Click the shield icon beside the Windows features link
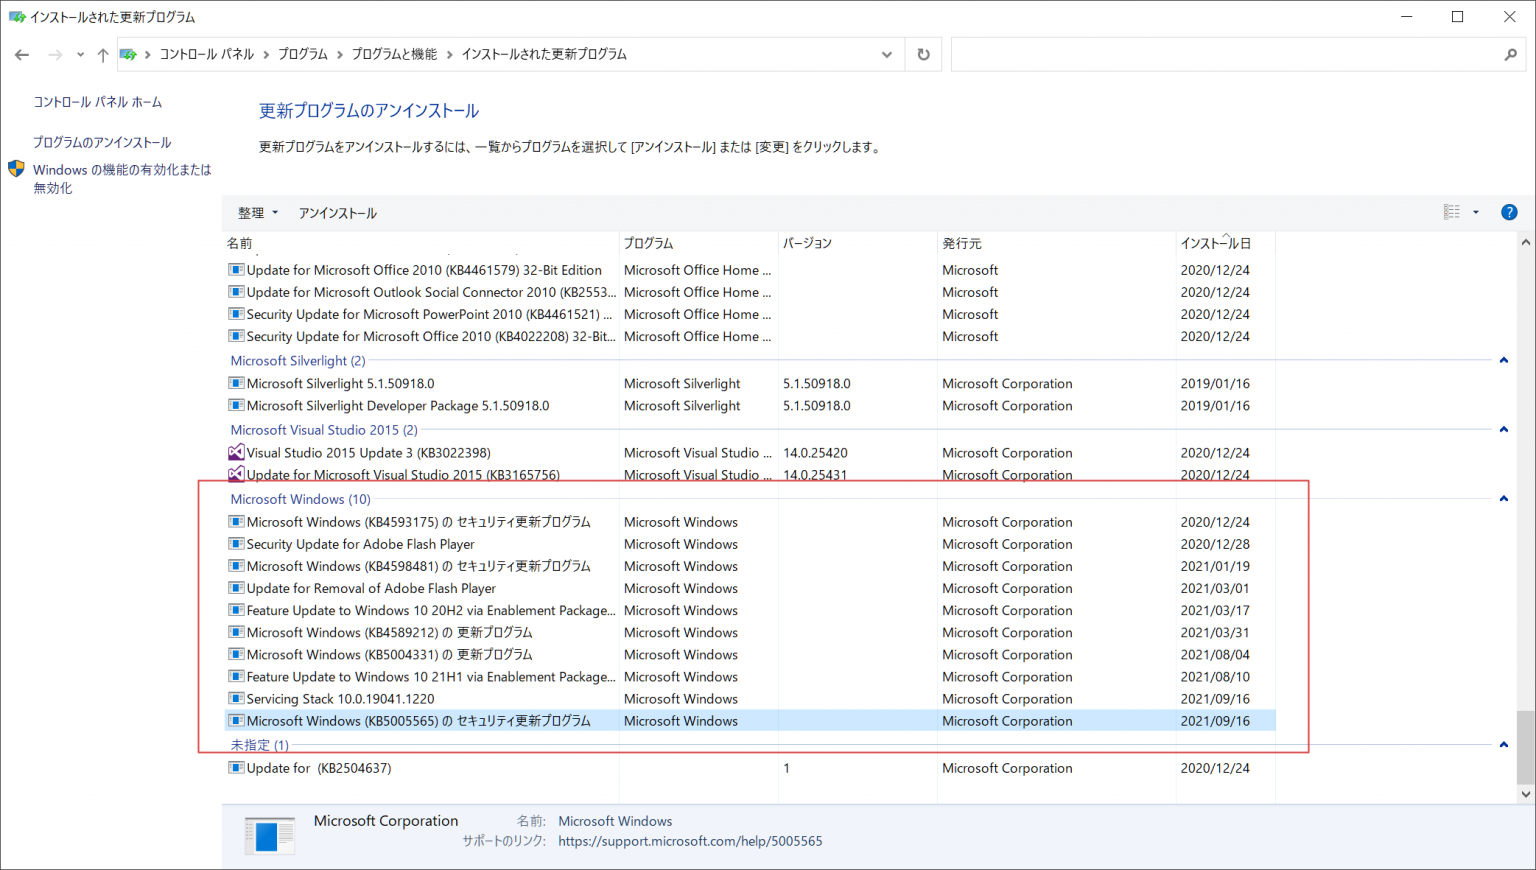The height and width of the screenshot is (870, 1536). tap(15, 168)
